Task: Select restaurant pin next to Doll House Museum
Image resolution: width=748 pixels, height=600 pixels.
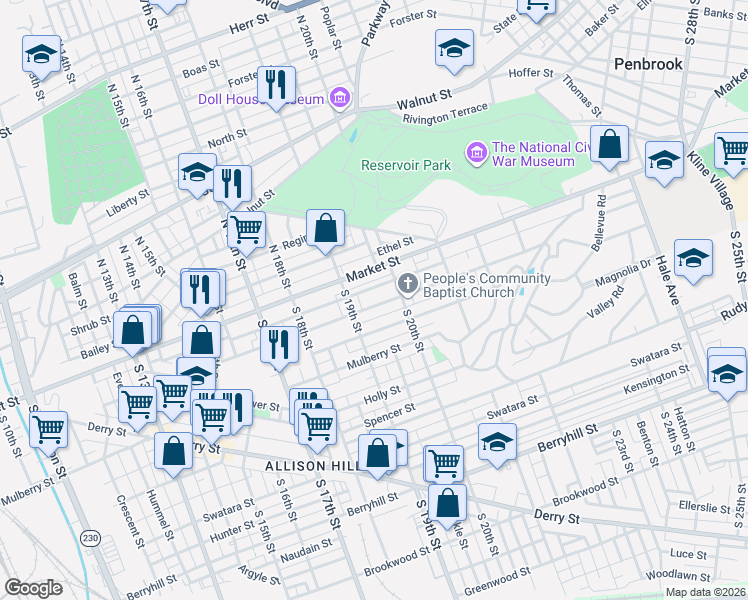Action: (276, 88)
